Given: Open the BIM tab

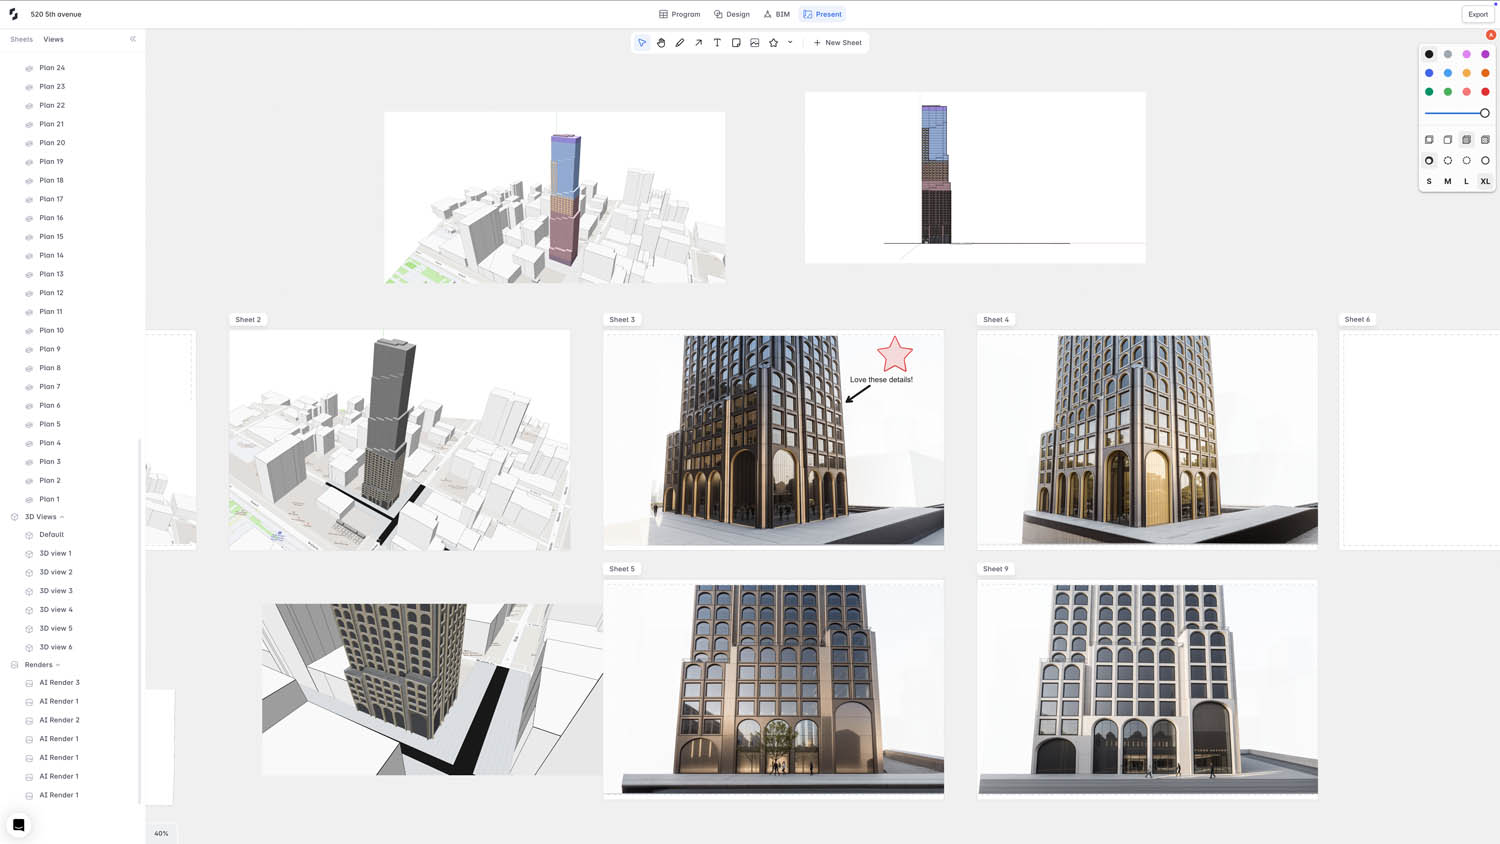Looking at the screenshot, I should tap(777, 14).
